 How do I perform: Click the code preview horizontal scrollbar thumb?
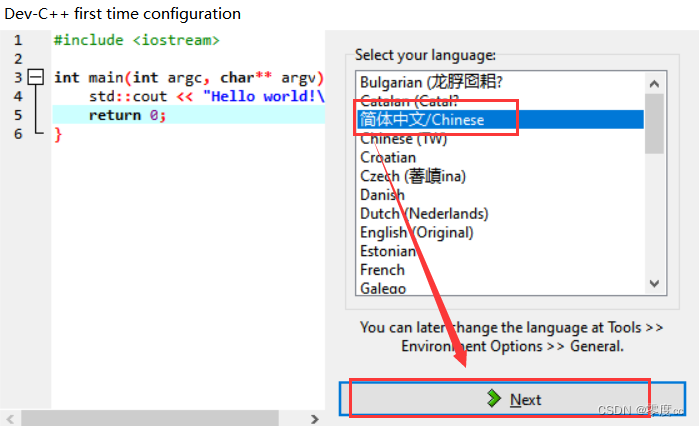(x=150, y=419)
